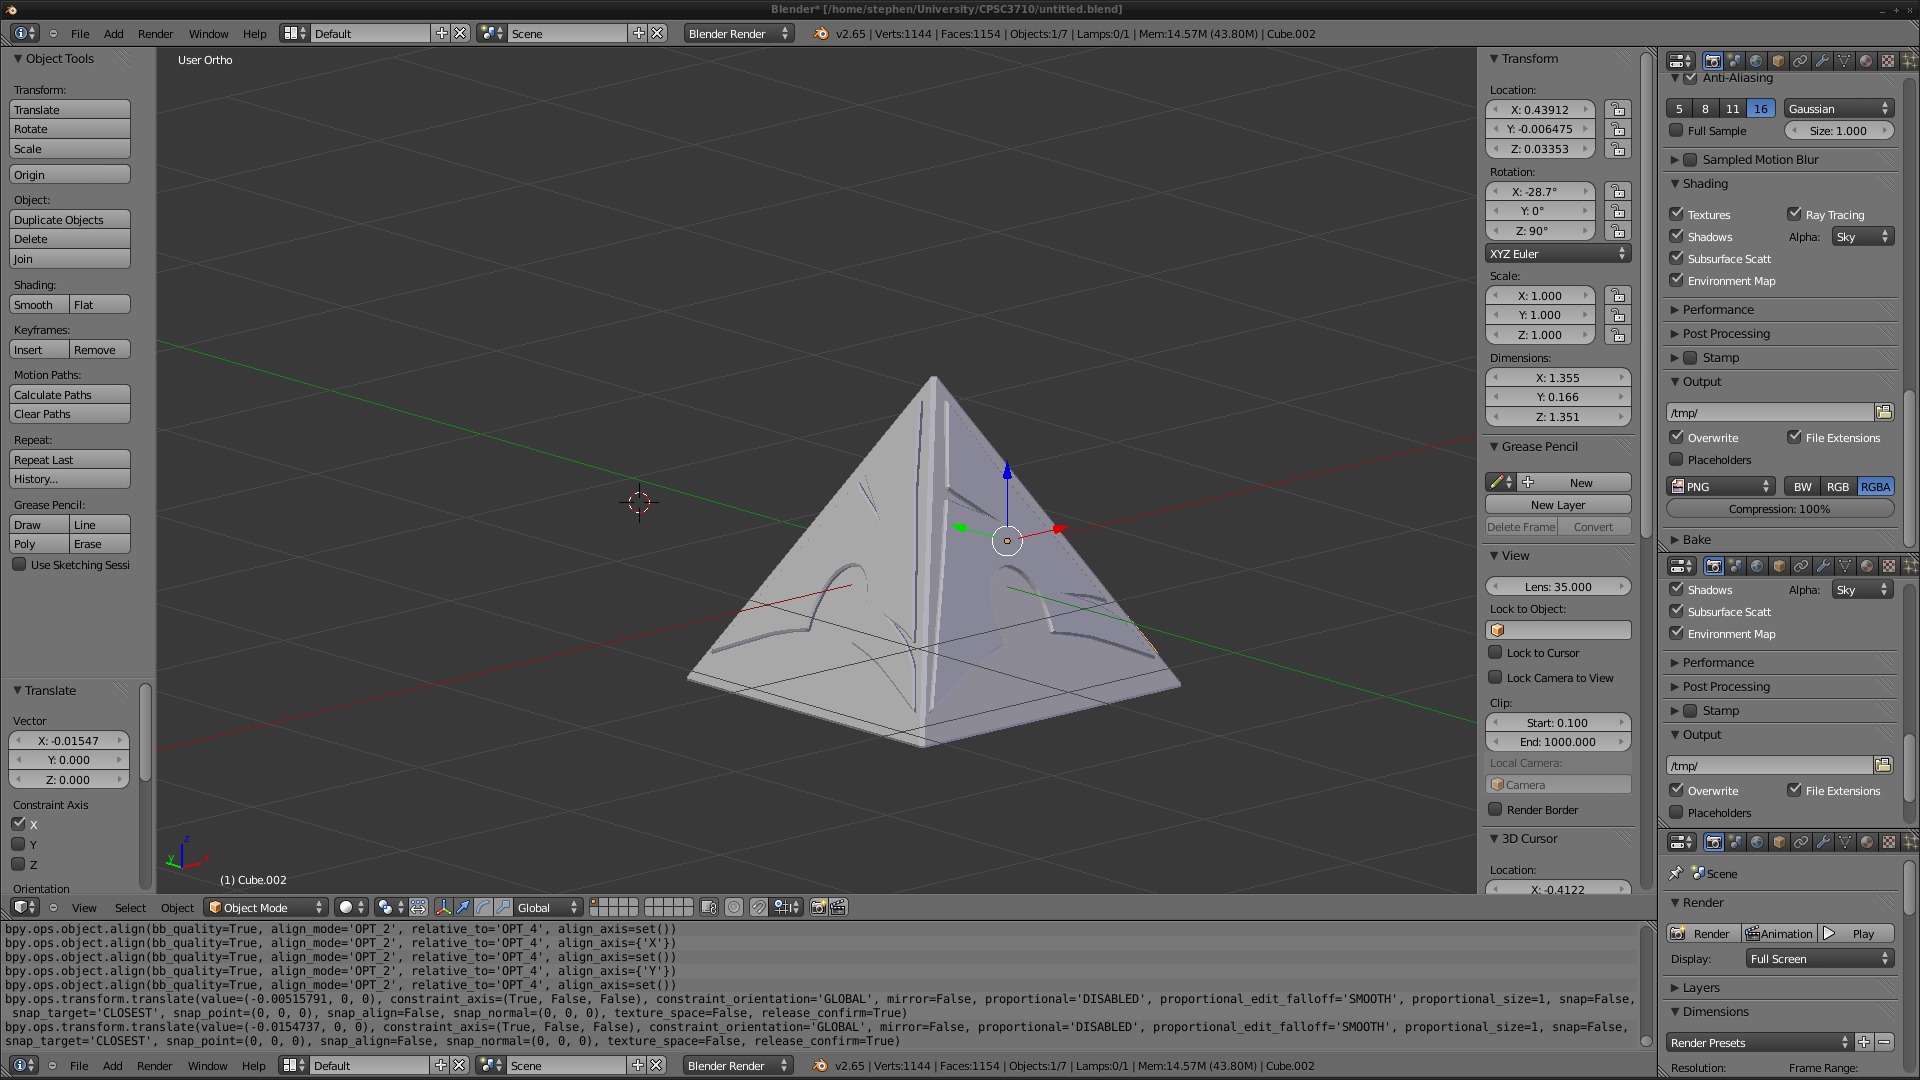Toggle the 3D manipulator widget in viewport header
The width and height of the screenshot is (1920, 1080).
[443, 907]
